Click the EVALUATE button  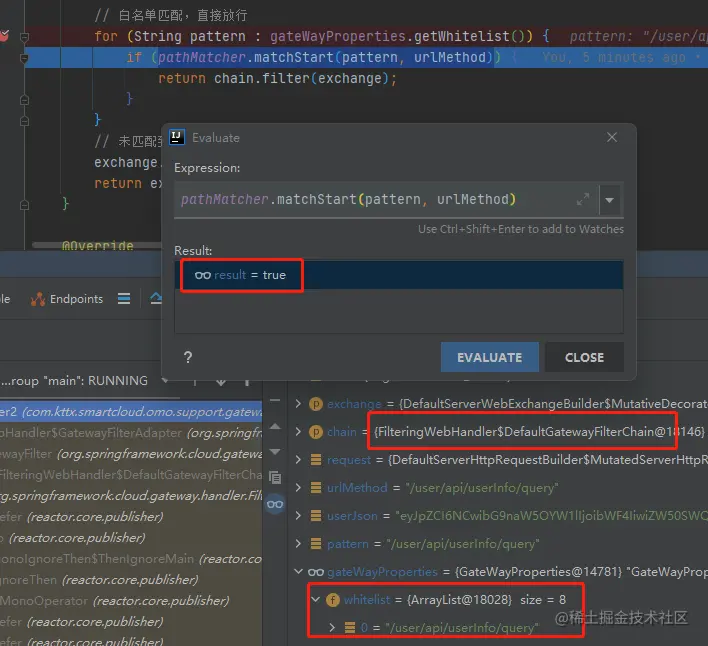(x=489, y=357)
